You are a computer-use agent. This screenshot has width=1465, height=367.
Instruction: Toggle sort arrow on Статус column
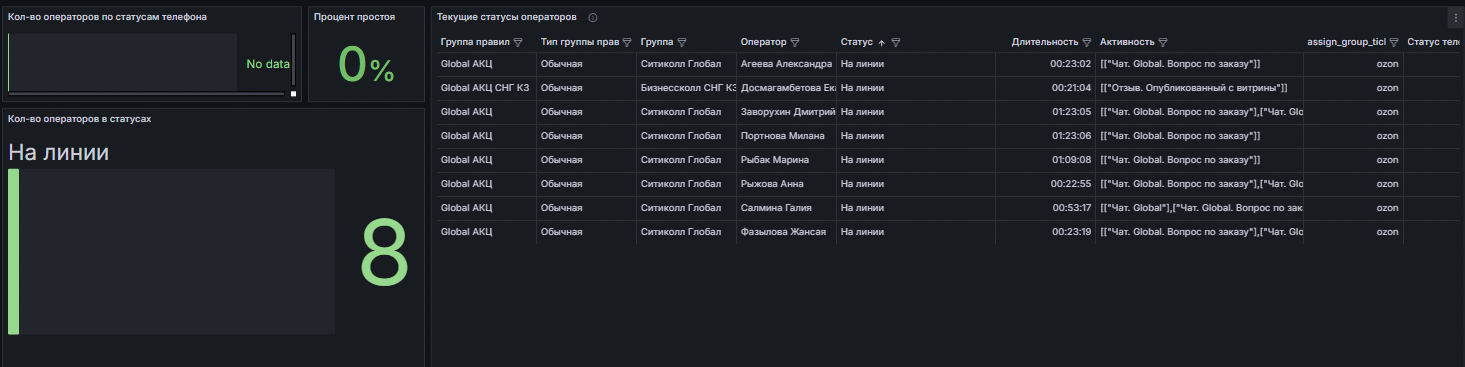(x=882, y=43)
